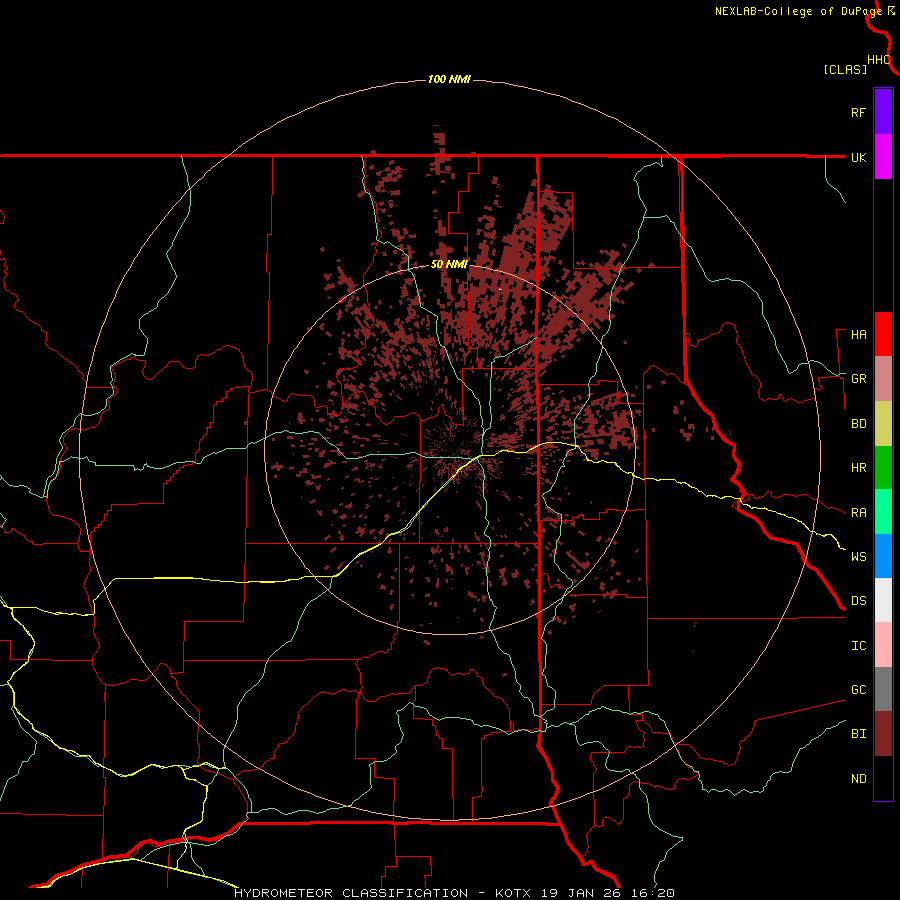This screenshot has width=900, height=900.
Task: Click the "DS" legend label
Action: coord(858,600)
